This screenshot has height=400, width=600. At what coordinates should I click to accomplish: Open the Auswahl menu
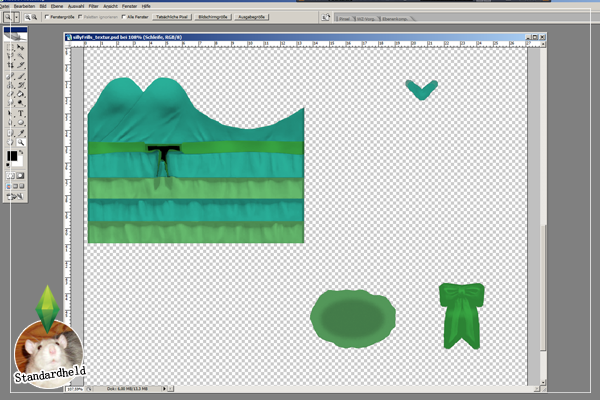76,6
